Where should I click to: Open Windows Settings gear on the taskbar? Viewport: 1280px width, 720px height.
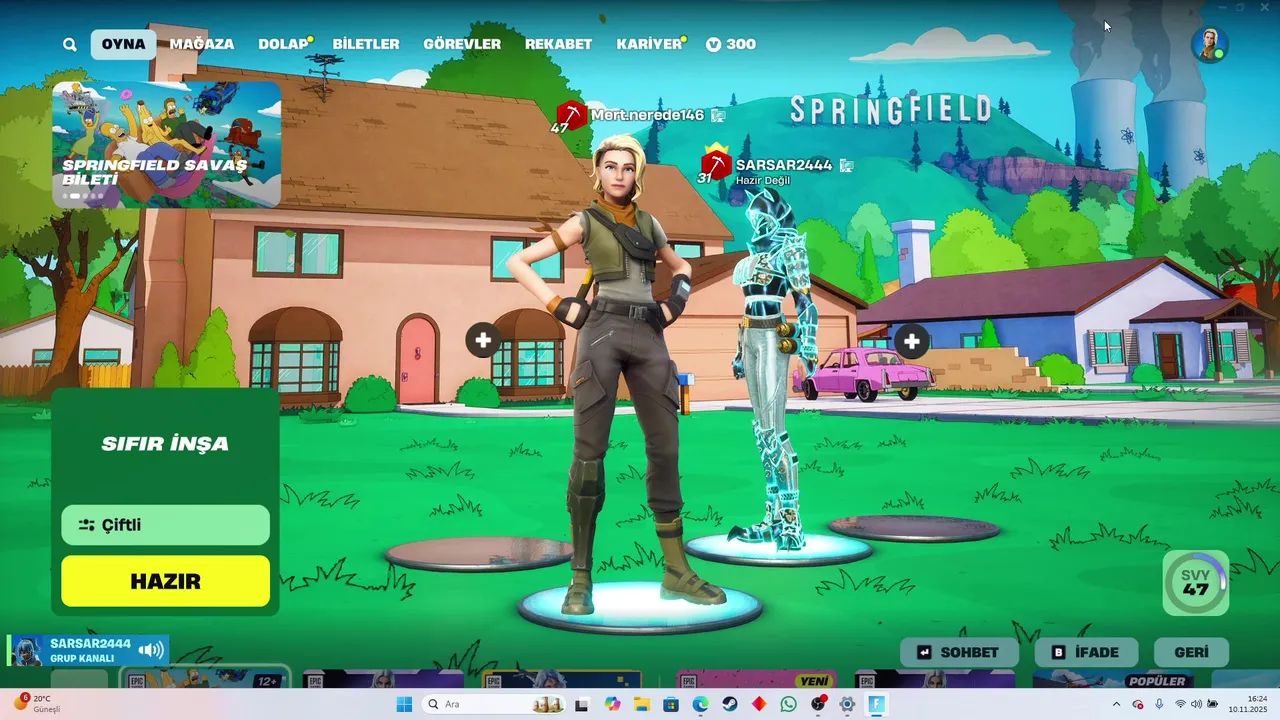point(847,704)
